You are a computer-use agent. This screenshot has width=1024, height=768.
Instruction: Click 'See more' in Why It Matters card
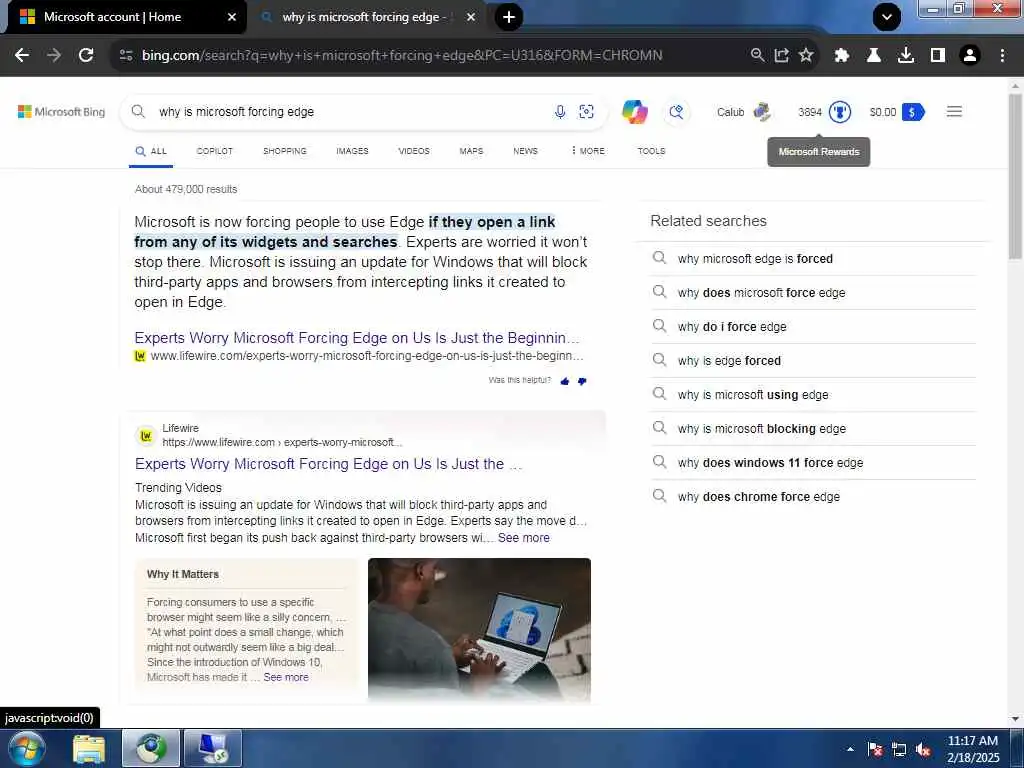285,677
